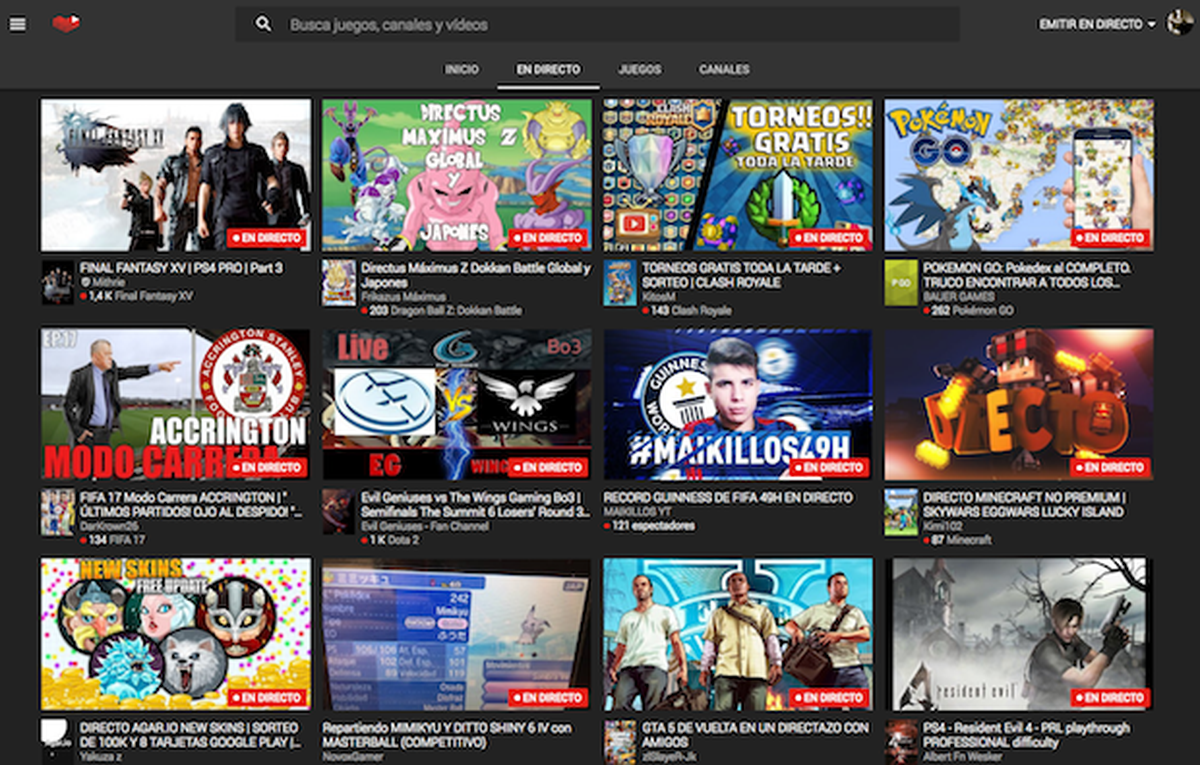Image resolution: width=1200 pixels, height=765 pixels.
Task: Open the EMITIR EN DIRECTO dropdown
Action: pyautogui.click(x=1091, y=24)
